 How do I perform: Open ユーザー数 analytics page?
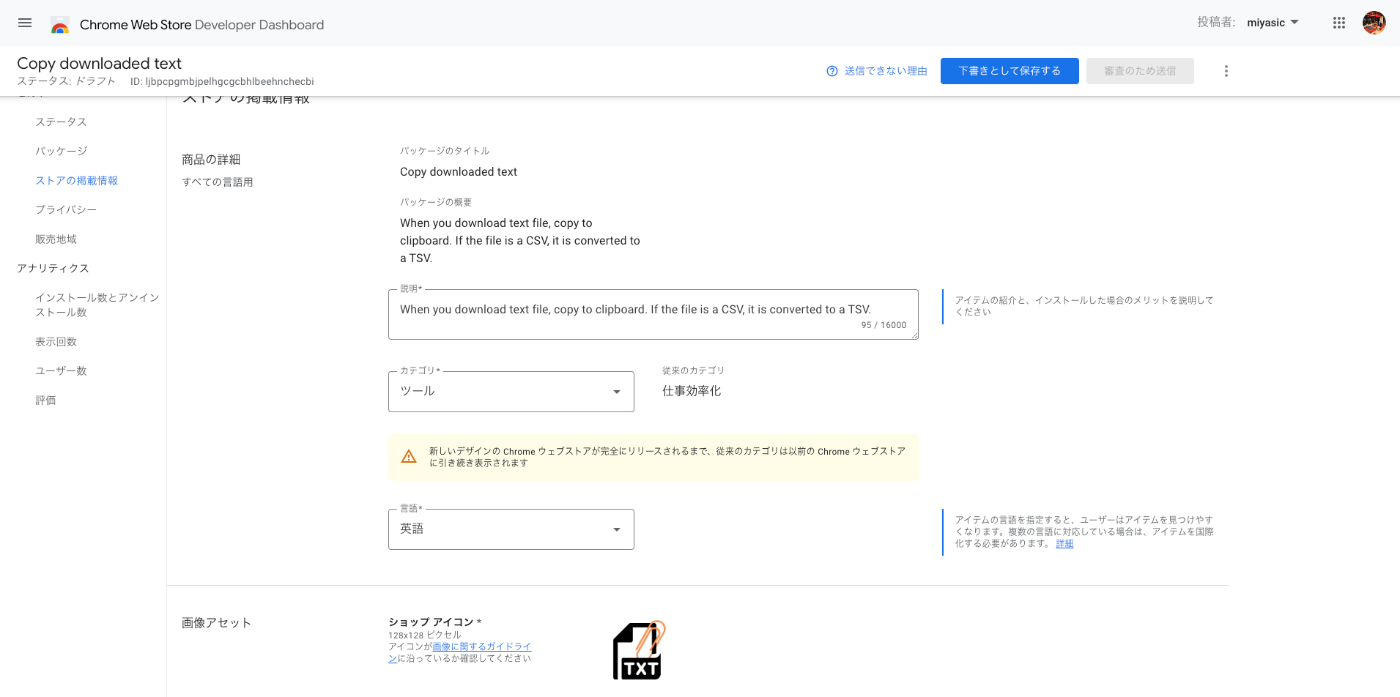(61, 371)
